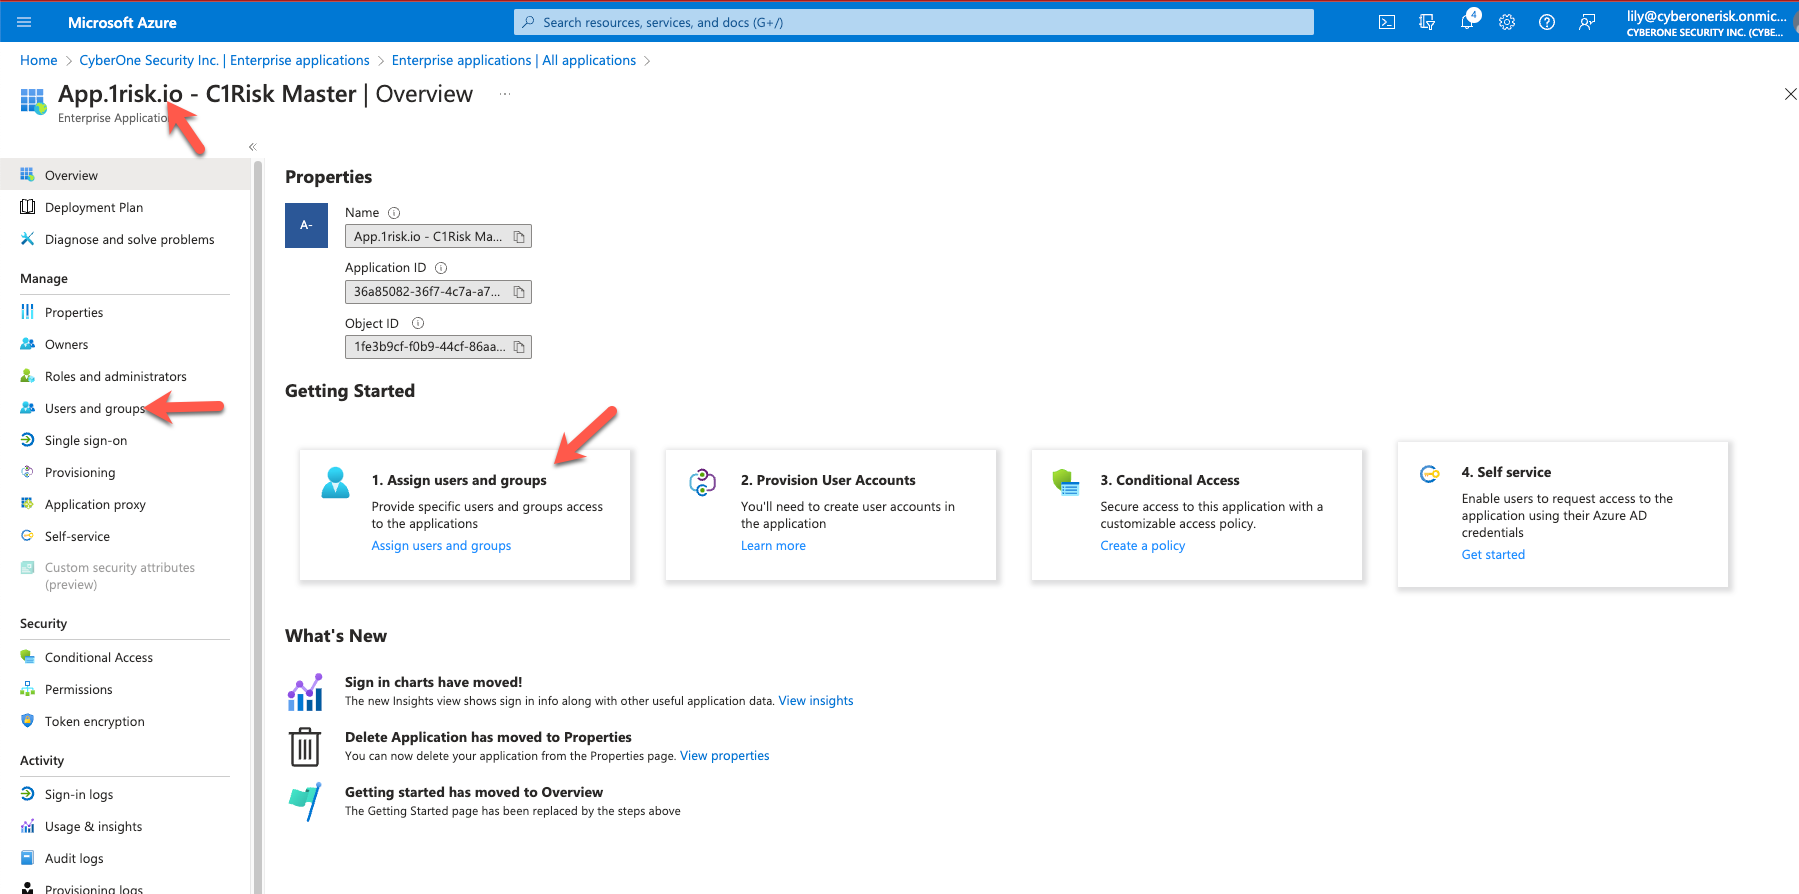Open CyberOne Security Inc. Enterprise applications breadcrumb

click(x=224, y=61)
